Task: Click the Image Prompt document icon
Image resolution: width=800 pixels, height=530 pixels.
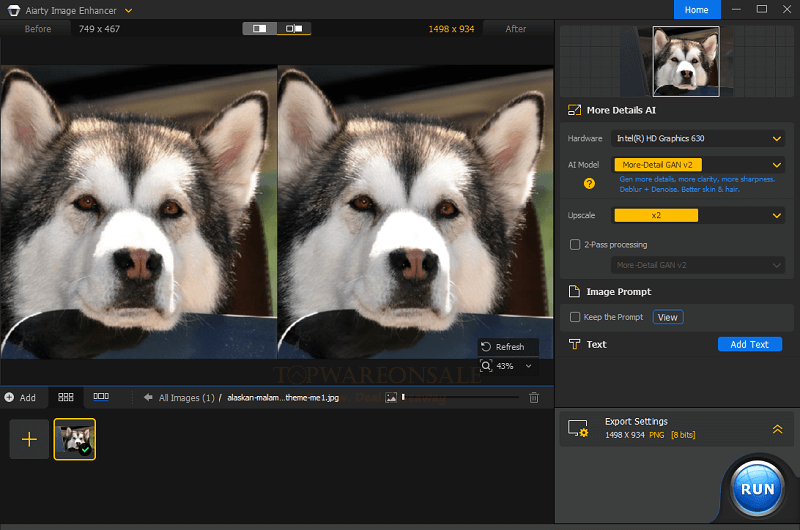Action: pyautogui.click(x=574, y=292)
